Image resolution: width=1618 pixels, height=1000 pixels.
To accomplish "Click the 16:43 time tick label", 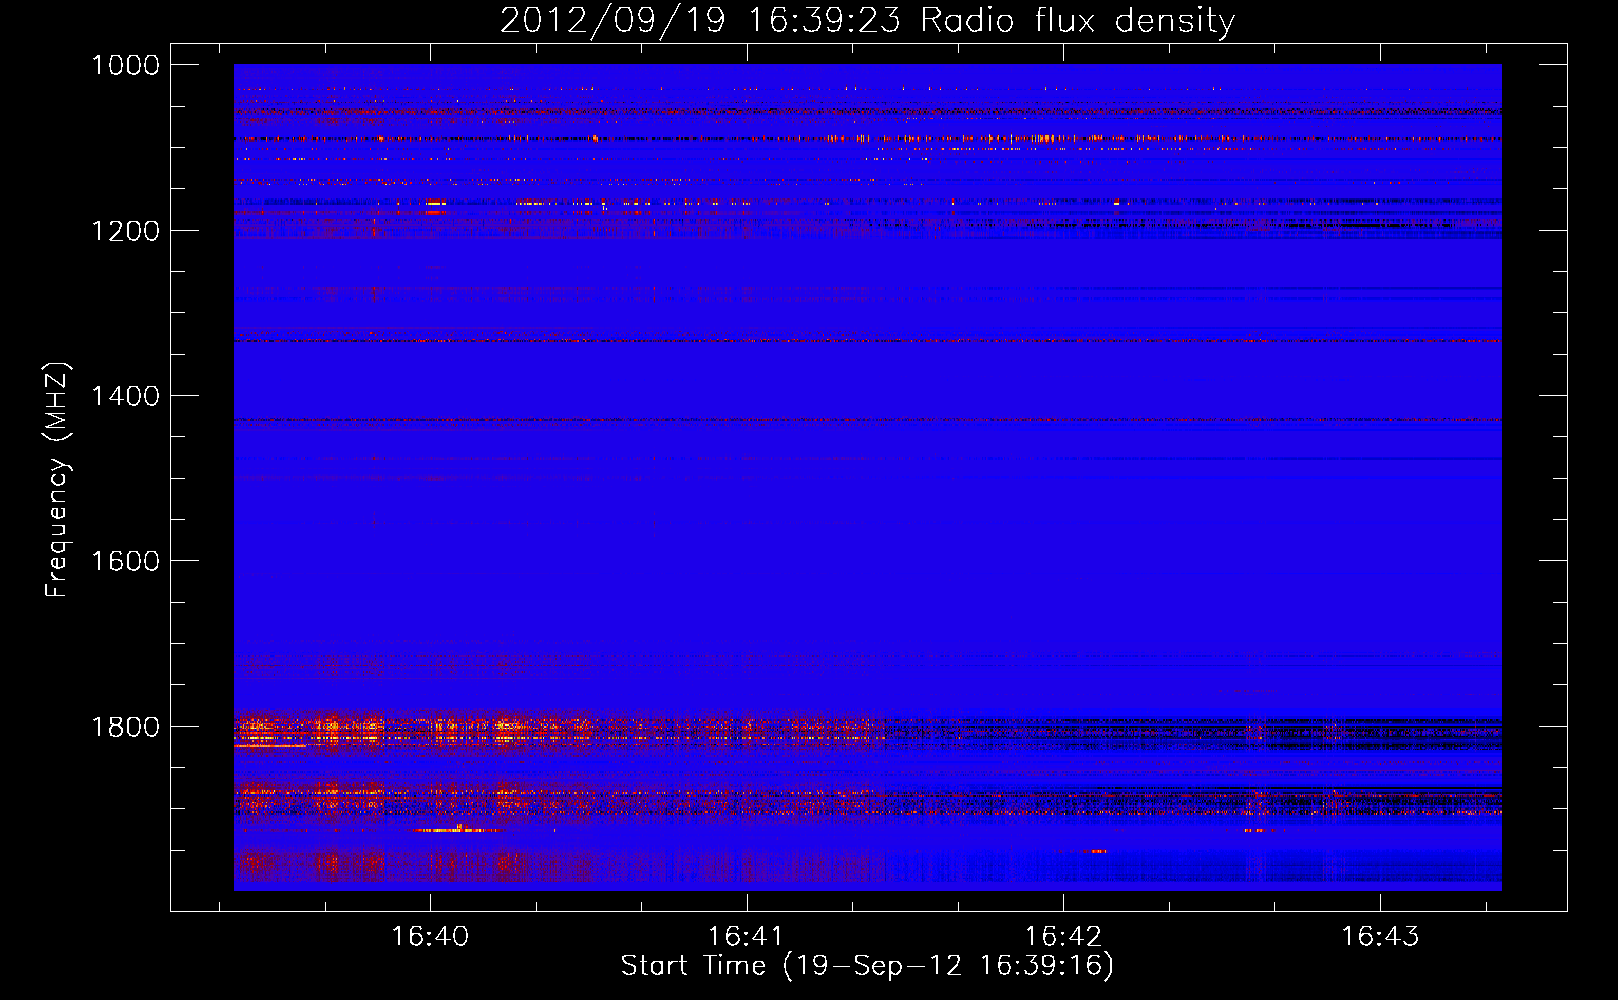I will click(1380, 936).
